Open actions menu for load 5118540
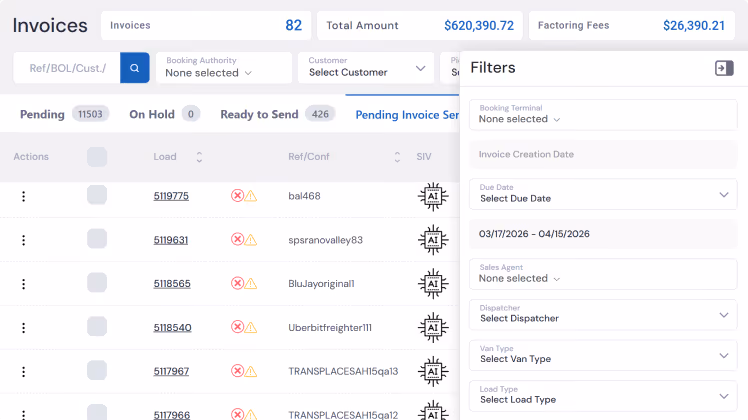748x420 pixels. (23, 328)
